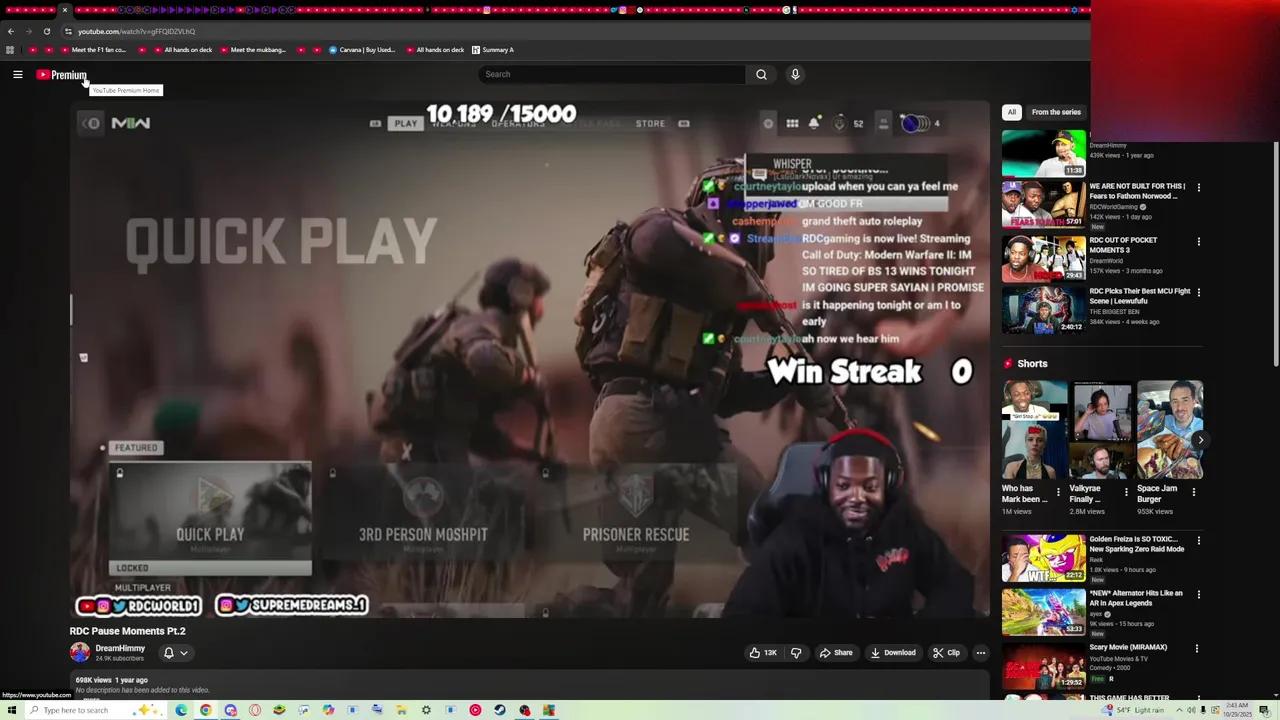The image size is (1280, 720).
Task: Open menu for 'RDC Picks Their Best MCU Fight'
Action: click(x=1198, y=292)
